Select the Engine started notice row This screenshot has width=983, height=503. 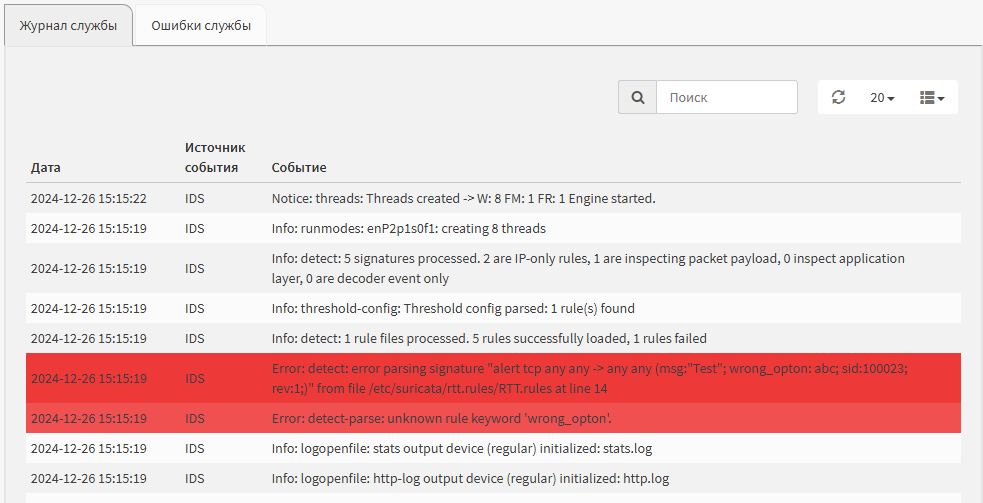click(493, 198)
